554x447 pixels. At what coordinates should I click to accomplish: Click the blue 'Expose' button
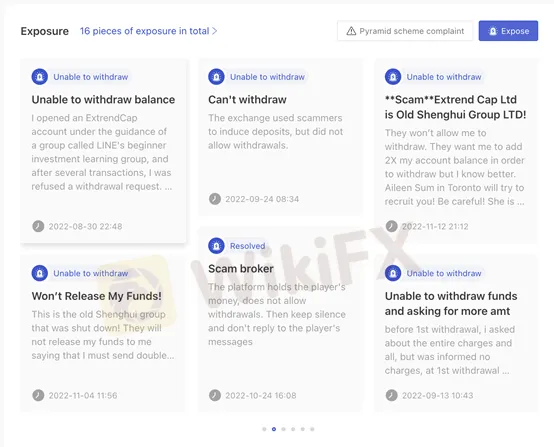pyautogui.click(x=508, y=31)
